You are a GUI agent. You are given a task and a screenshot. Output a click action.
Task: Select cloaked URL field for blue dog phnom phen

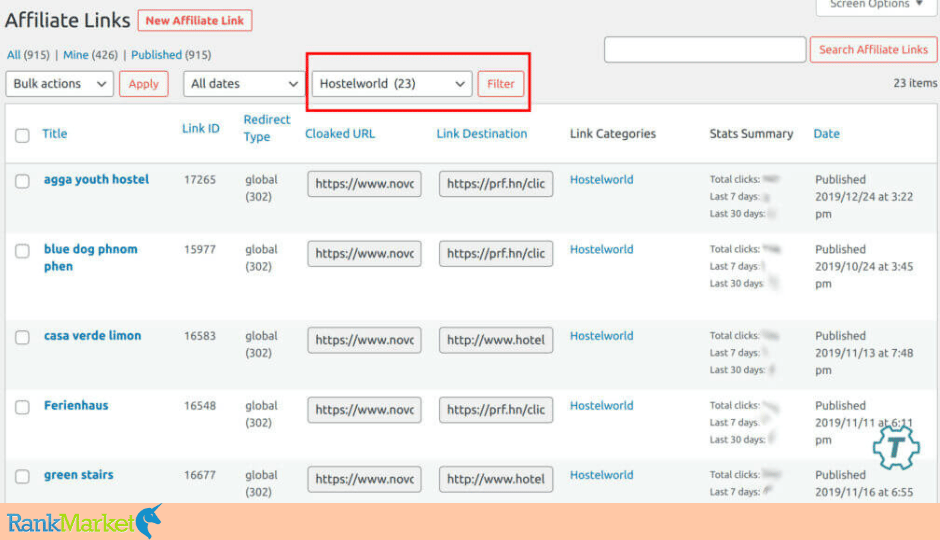point(364,253)
